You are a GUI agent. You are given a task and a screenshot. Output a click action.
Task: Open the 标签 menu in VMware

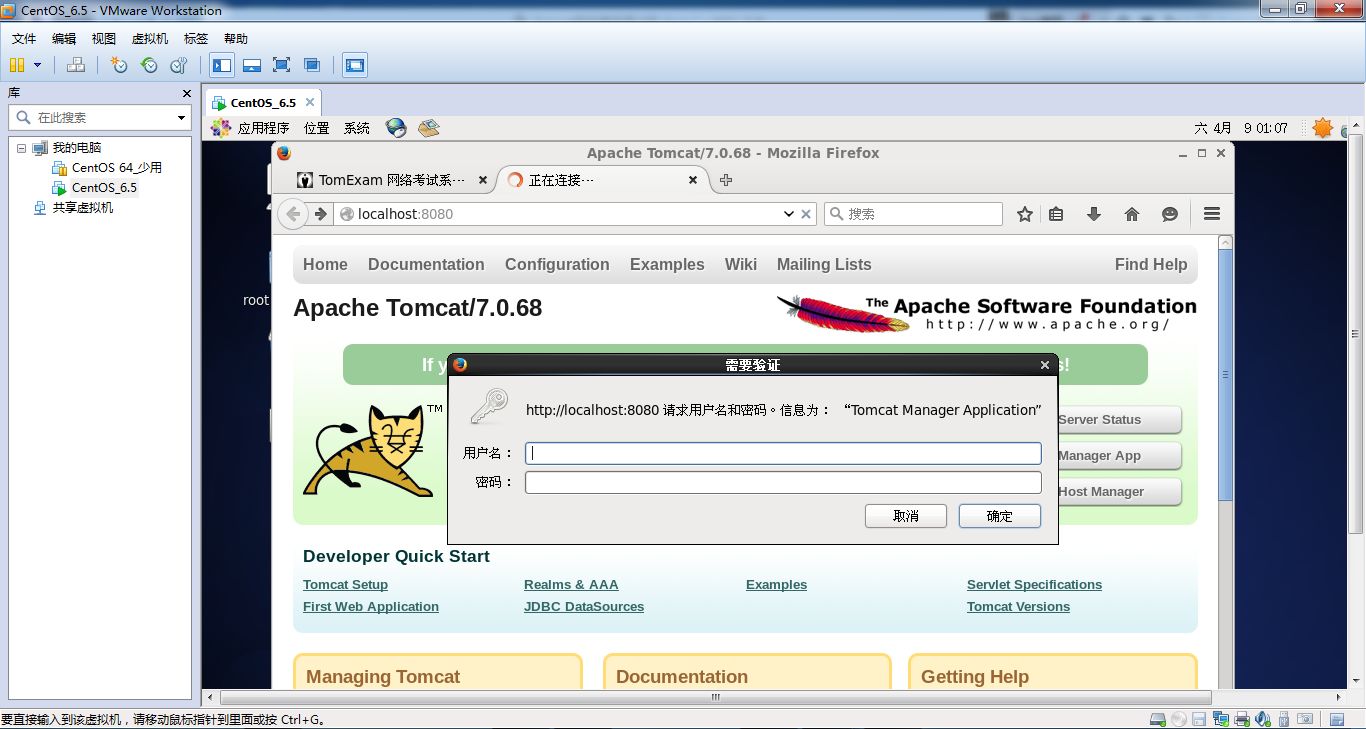click(x=196, y=39)
